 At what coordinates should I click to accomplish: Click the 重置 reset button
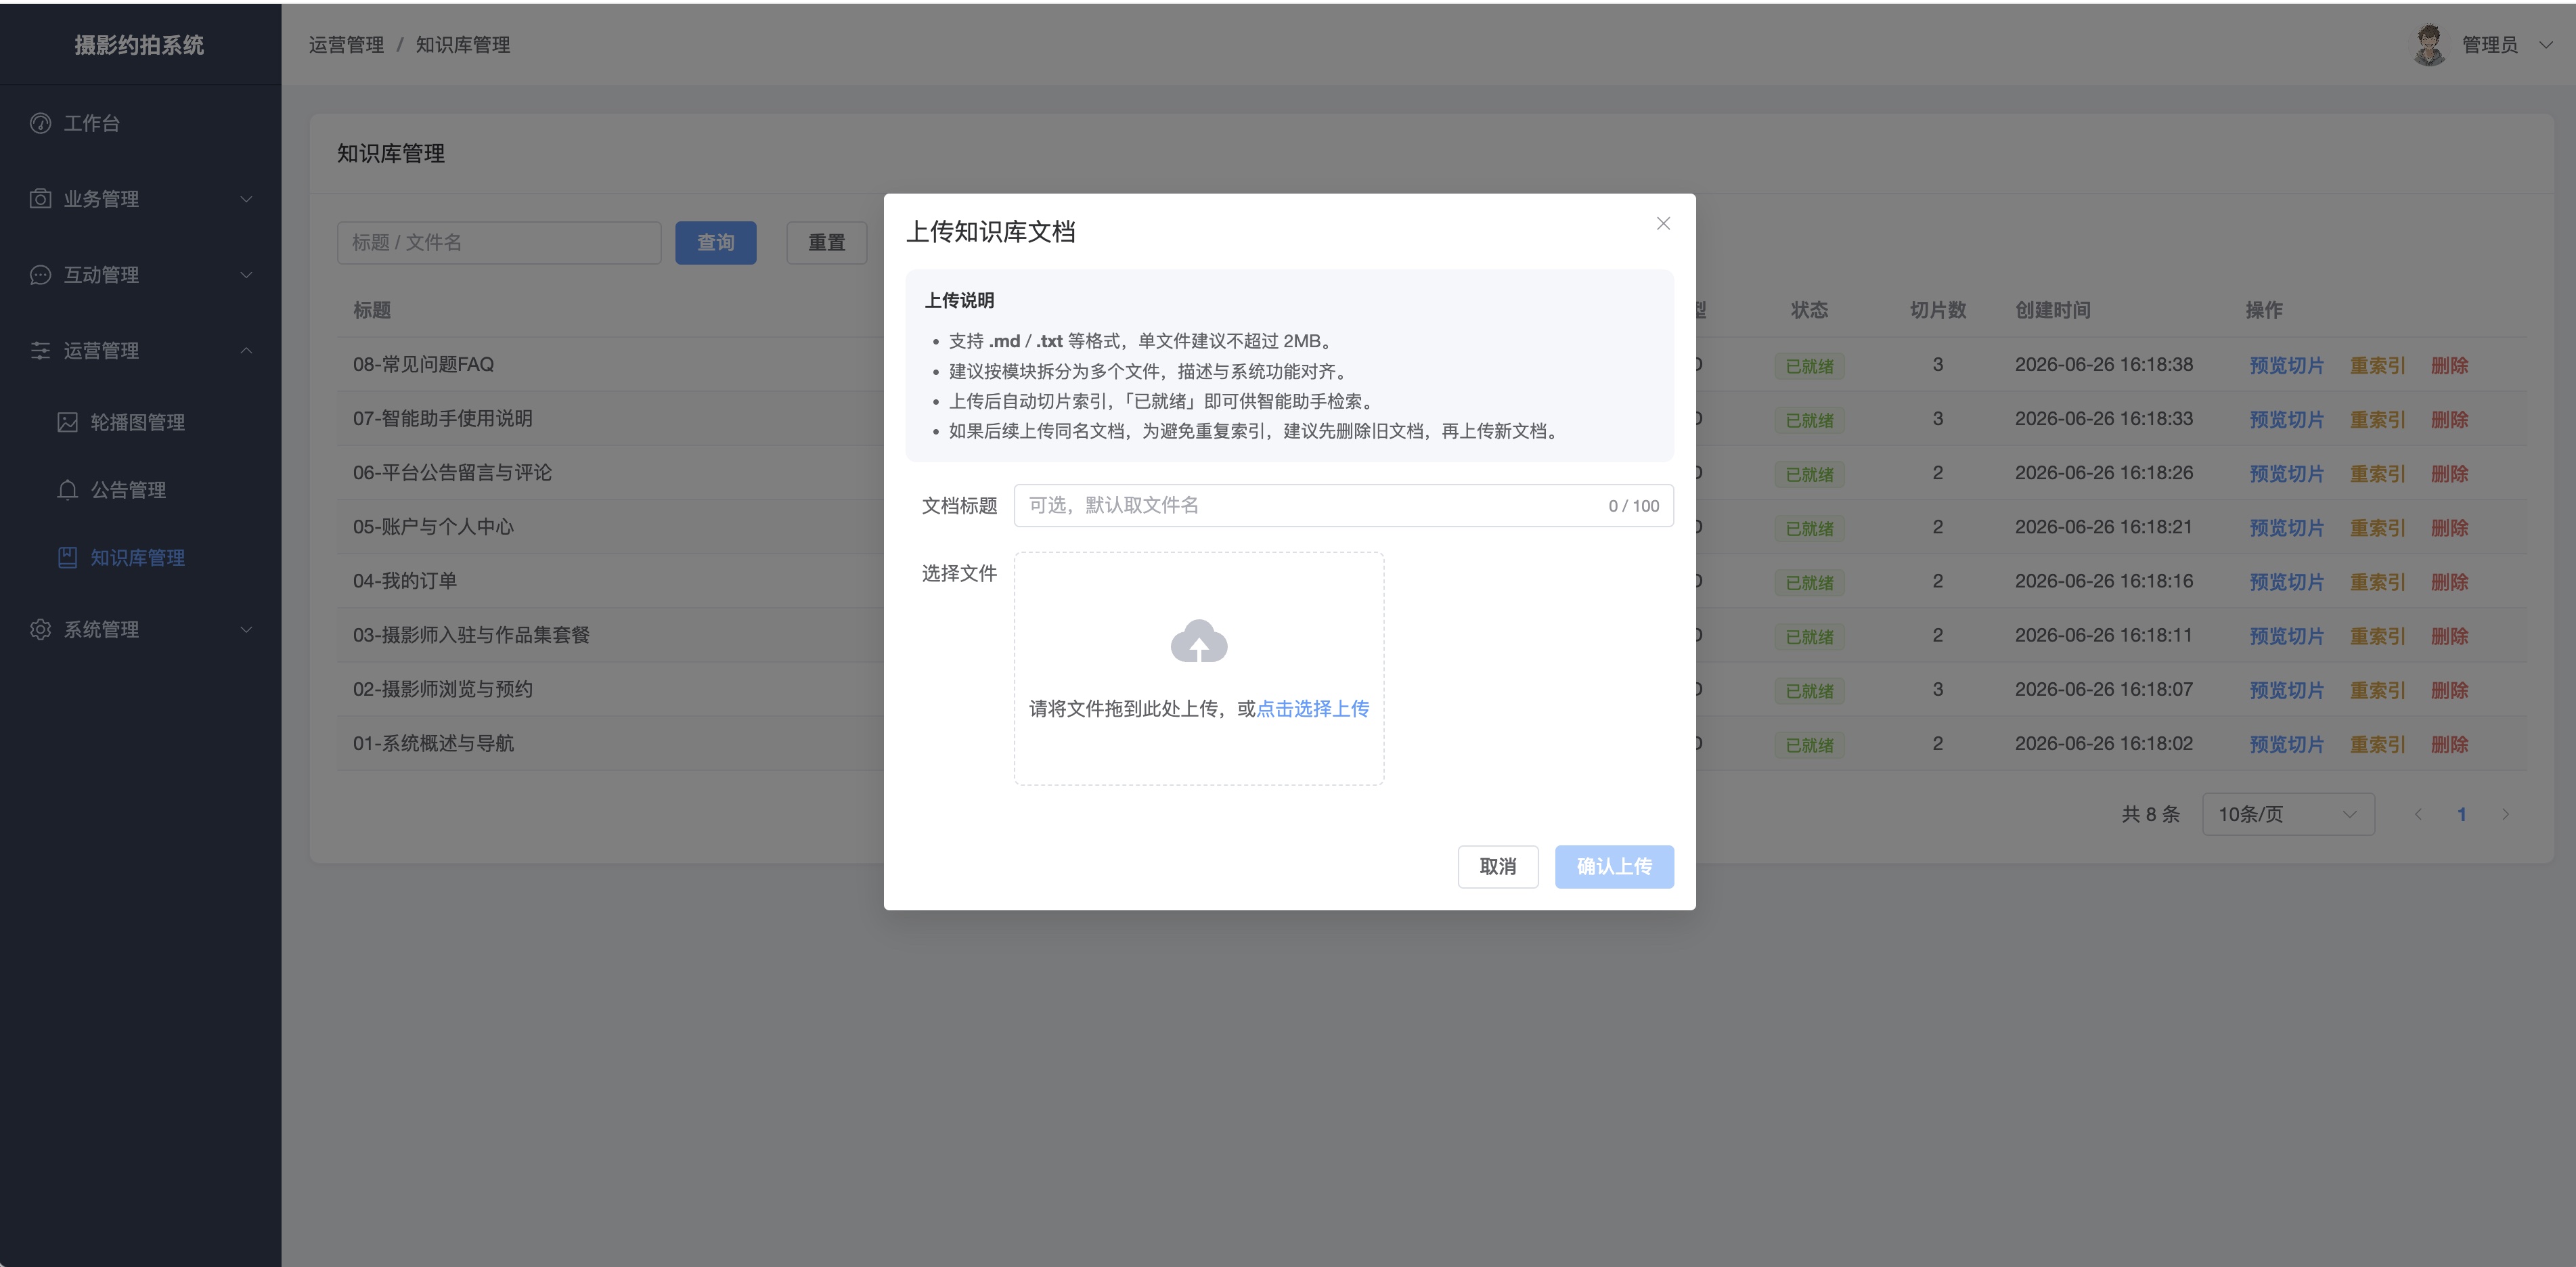[x=826, y=243]
